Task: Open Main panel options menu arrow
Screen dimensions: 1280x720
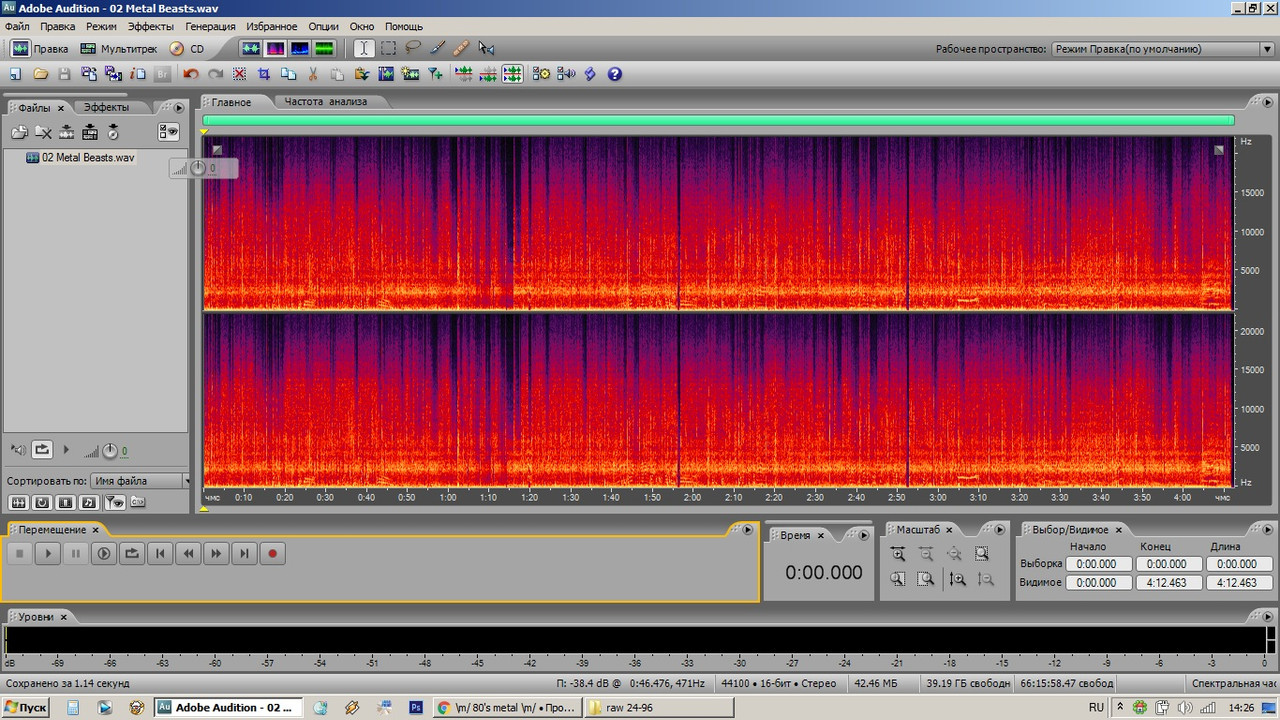Action: (x=1266, y=102)
